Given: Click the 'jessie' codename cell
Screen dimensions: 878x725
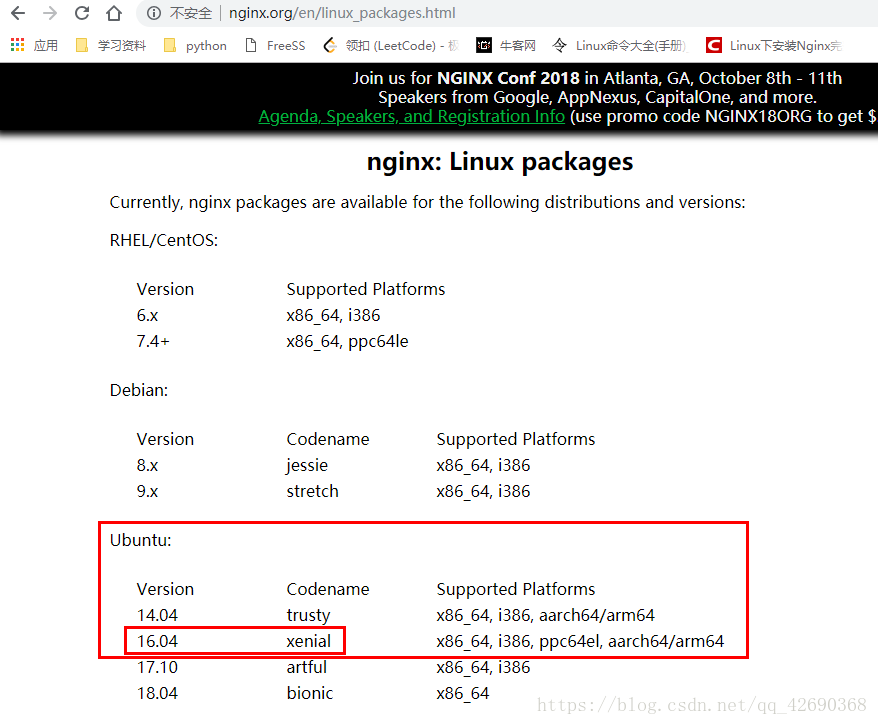Looking at the screenshot, I should point(307,466).
